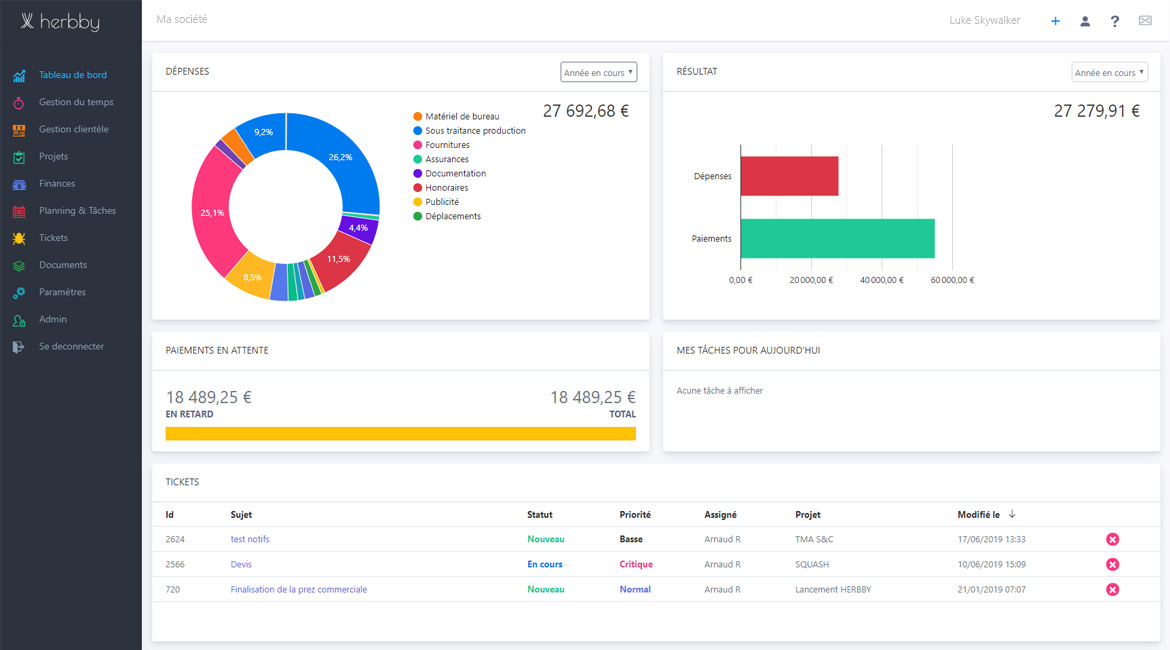Click the yellow pending payments progress bar
Viewport: 1170px width, 650px height.
coord(401,434)
